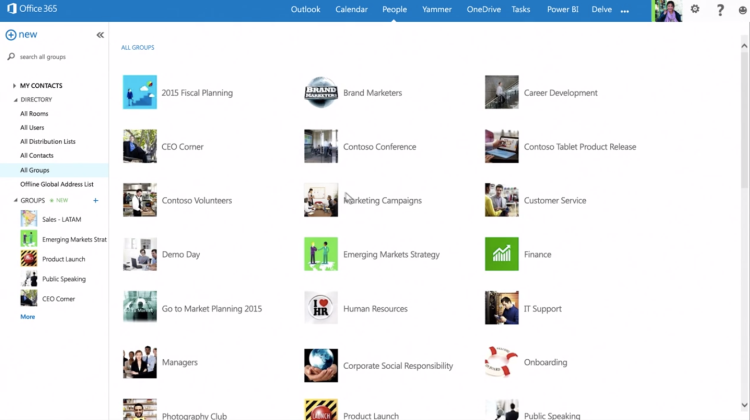750x420 pixels.
Task: Click the feedback smiley icon
Action: [742, 10]
